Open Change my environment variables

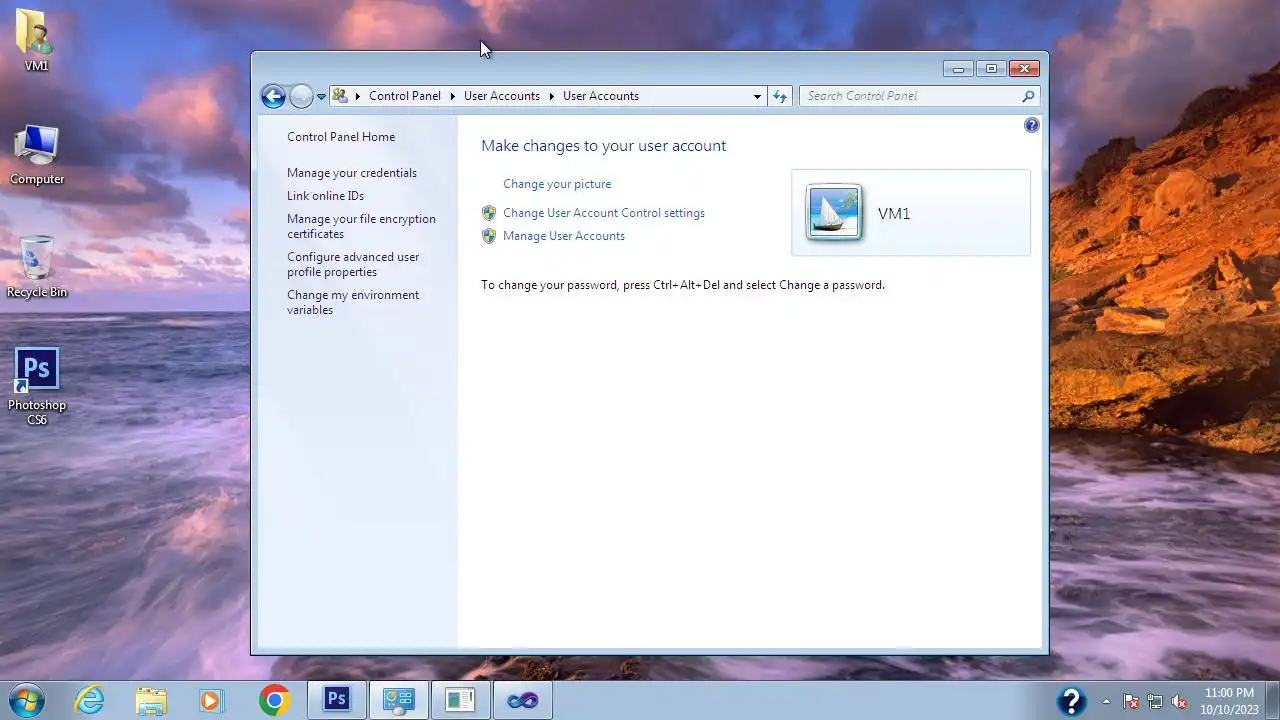point(353,302)
